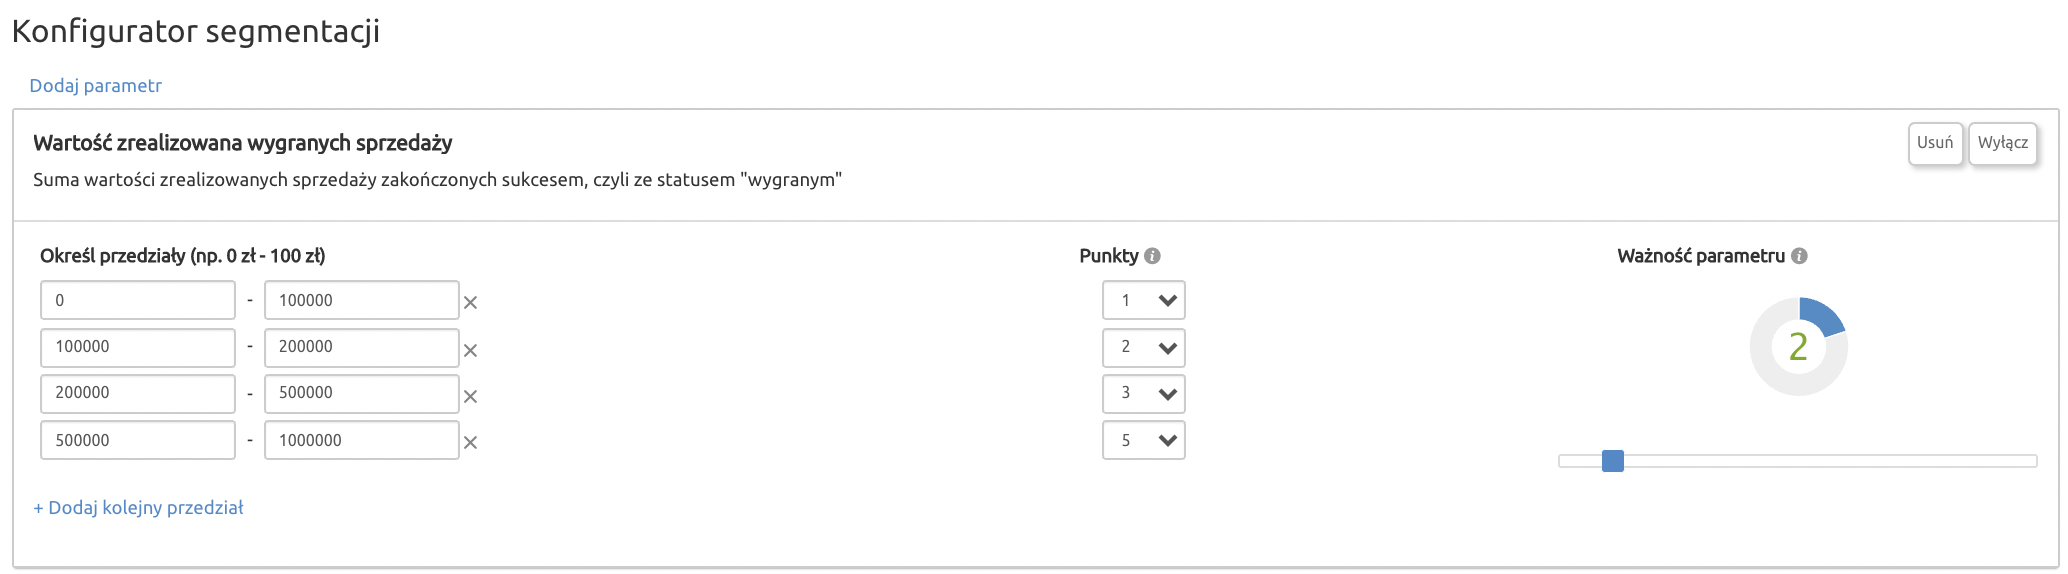This screenshot has height=574, width=2068.
Task: Click the upper bound field containing 200000
Action: pyautogui.click(x=361, y=347)
